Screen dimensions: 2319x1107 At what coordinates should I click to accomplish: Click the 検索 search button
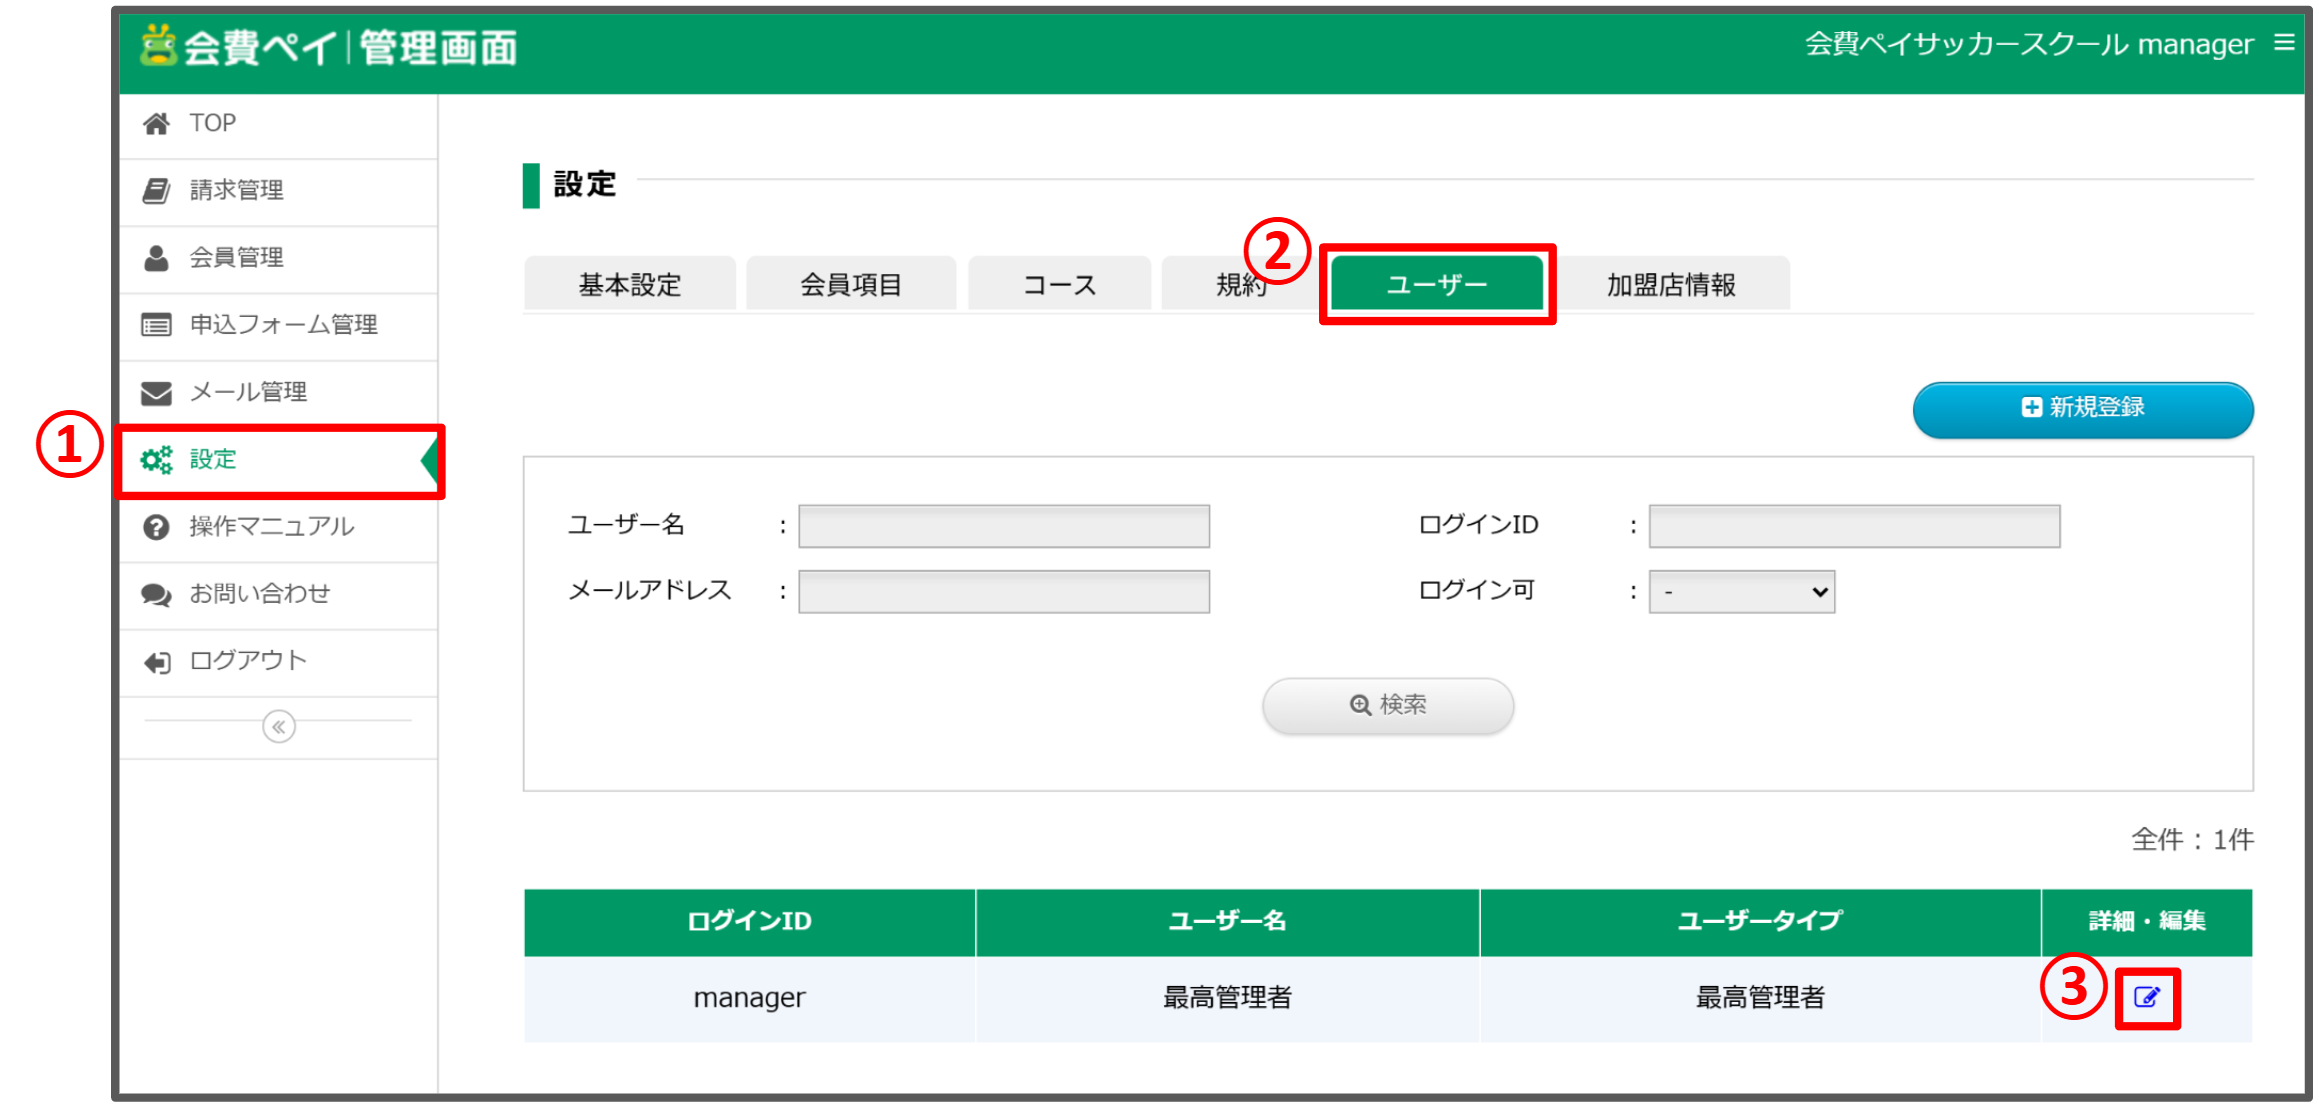[x=1387, y=705]
